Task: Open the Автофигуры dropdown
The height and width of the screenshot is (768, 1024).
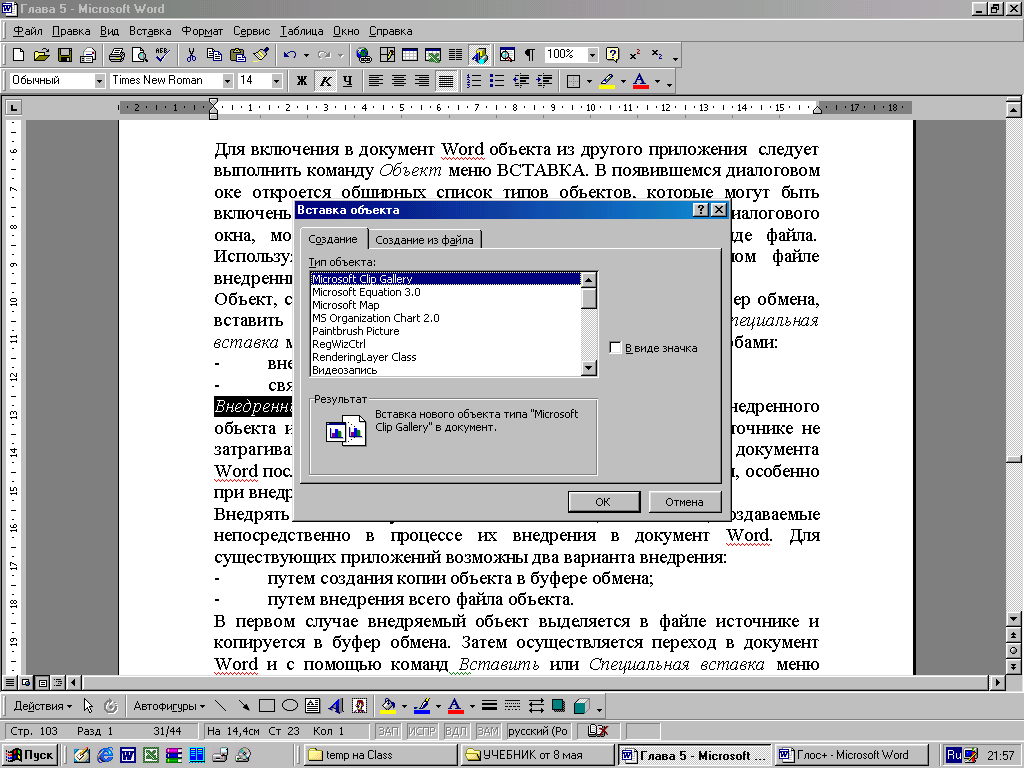Action: click(x=169, y=705)
